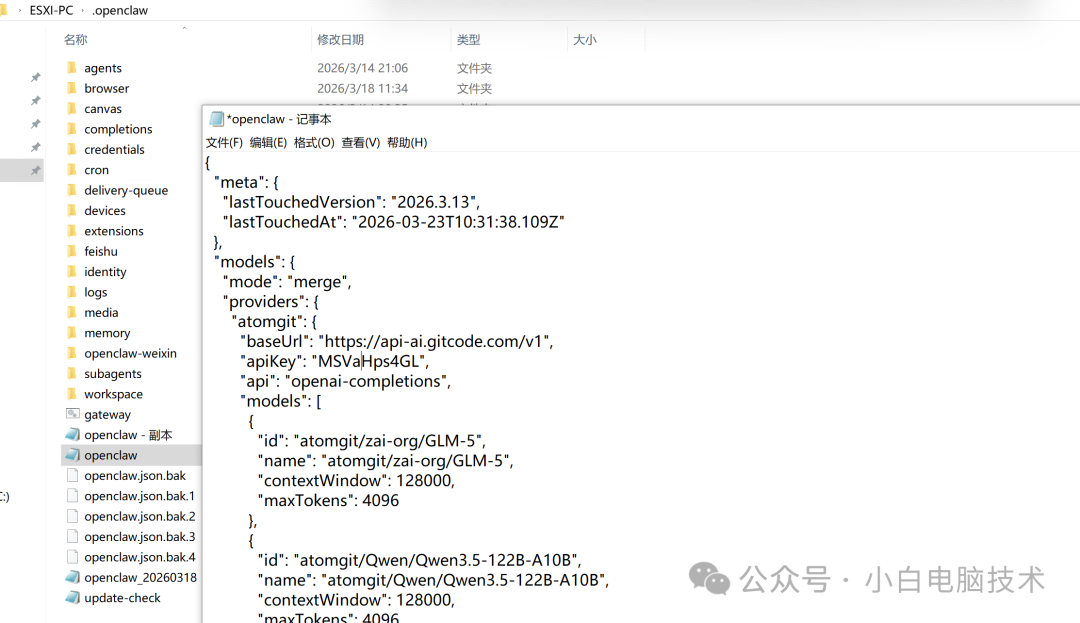Image resolution: width=1080 pixels, height=623 pixels.
Task: Select the update-check file icon
Action: tap(72, 598)
